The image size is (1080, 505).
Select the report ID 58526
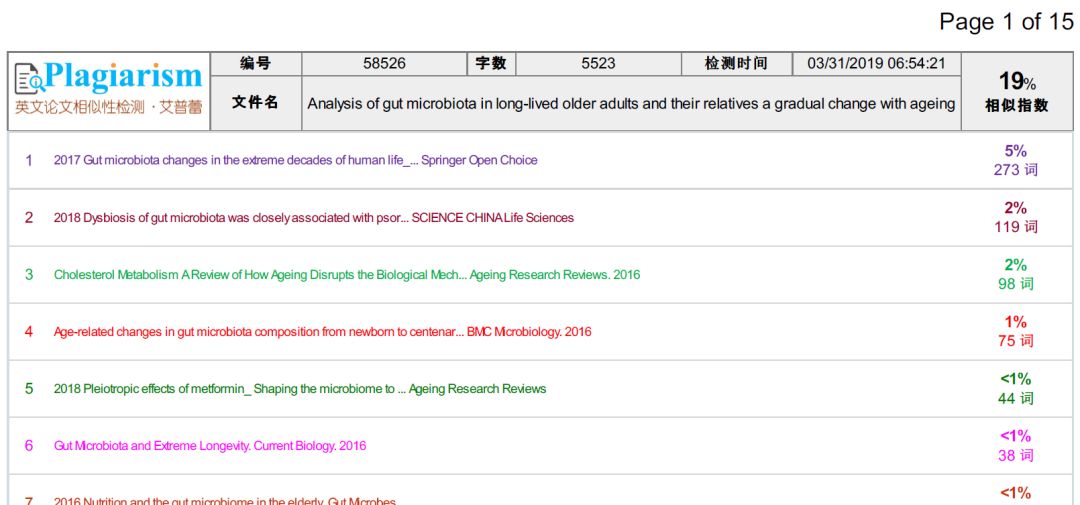click(x=384, y=64)
